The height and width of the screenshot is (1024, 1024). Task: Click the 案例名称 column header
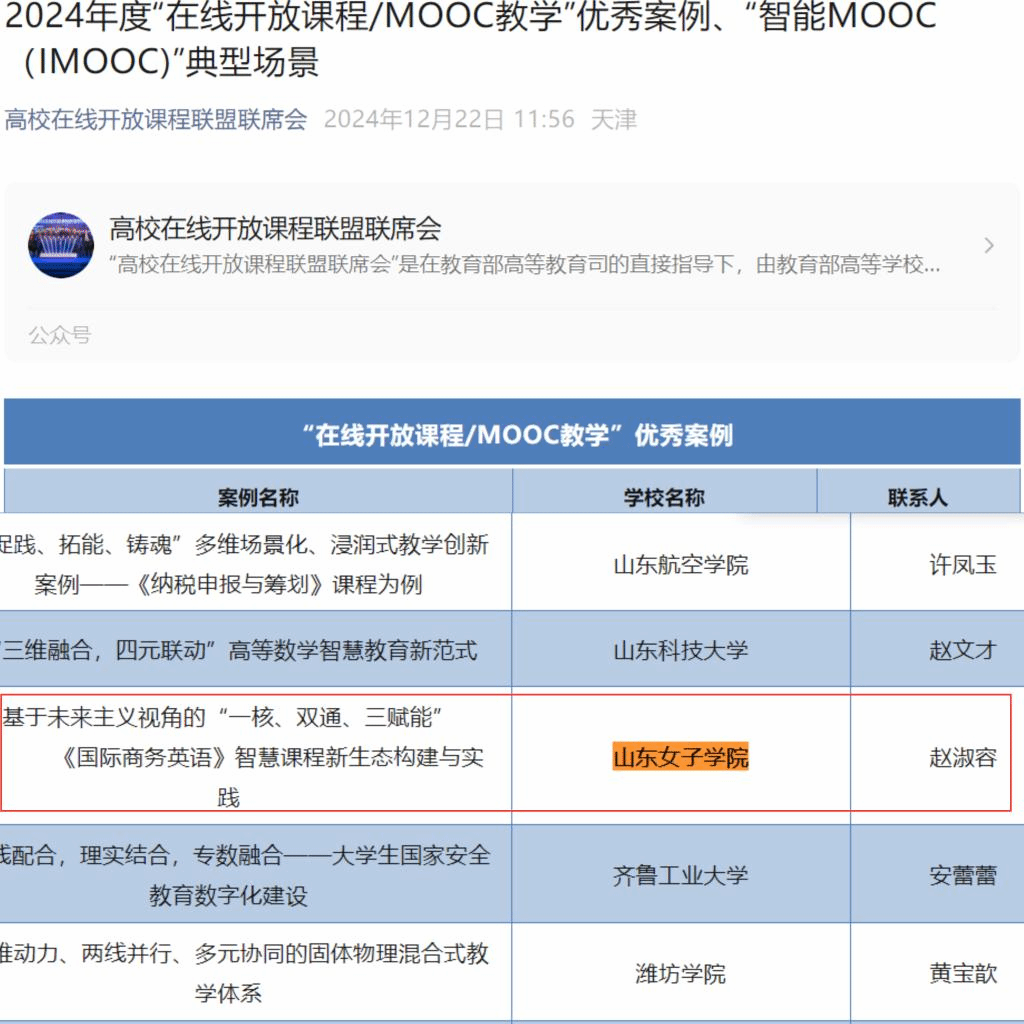coord(258,497)
